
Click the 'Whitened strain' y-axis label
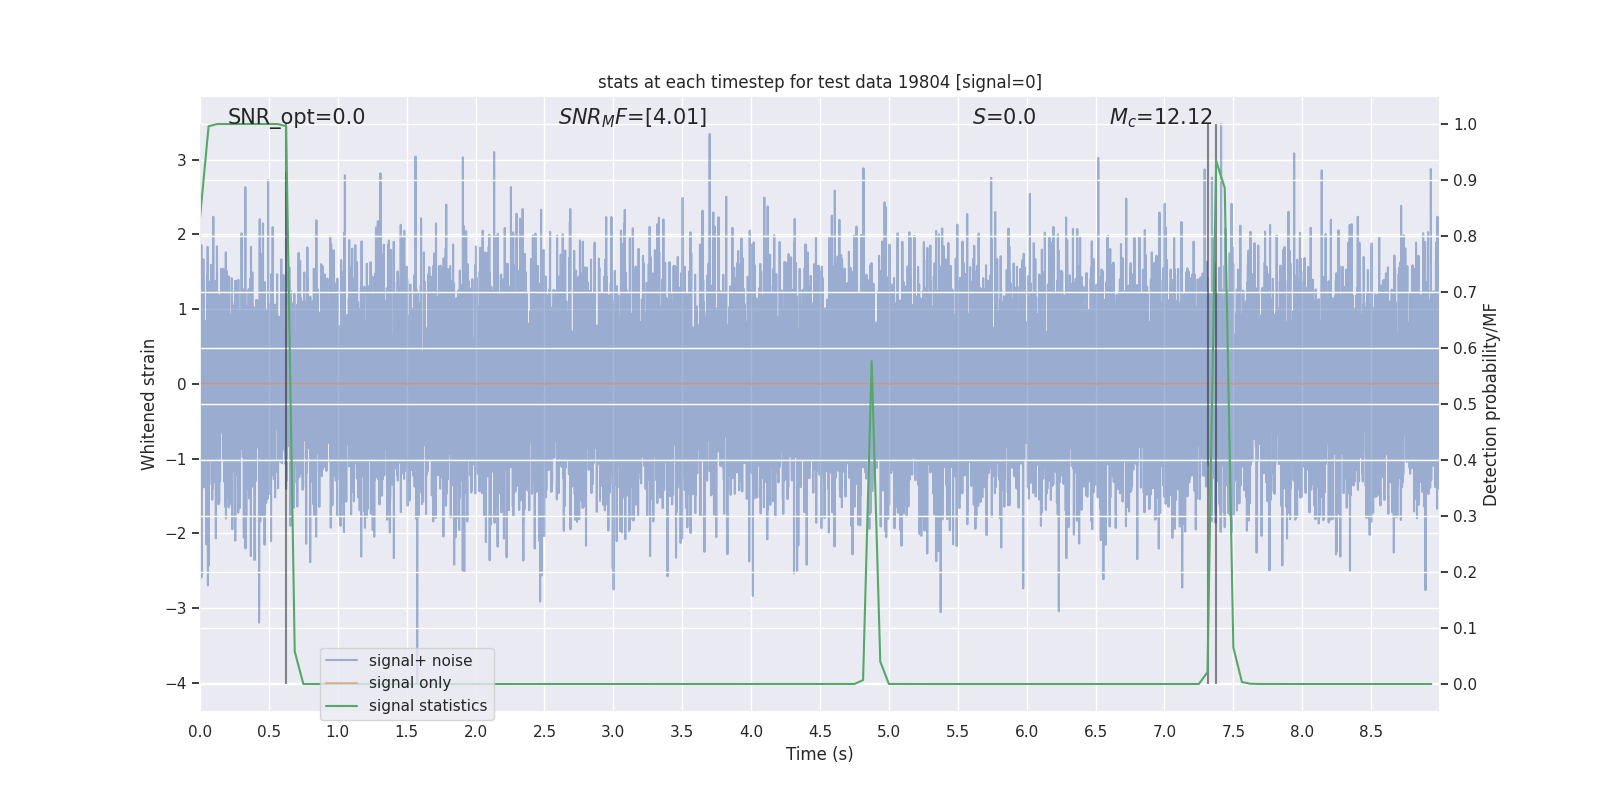tap(149, 404)
